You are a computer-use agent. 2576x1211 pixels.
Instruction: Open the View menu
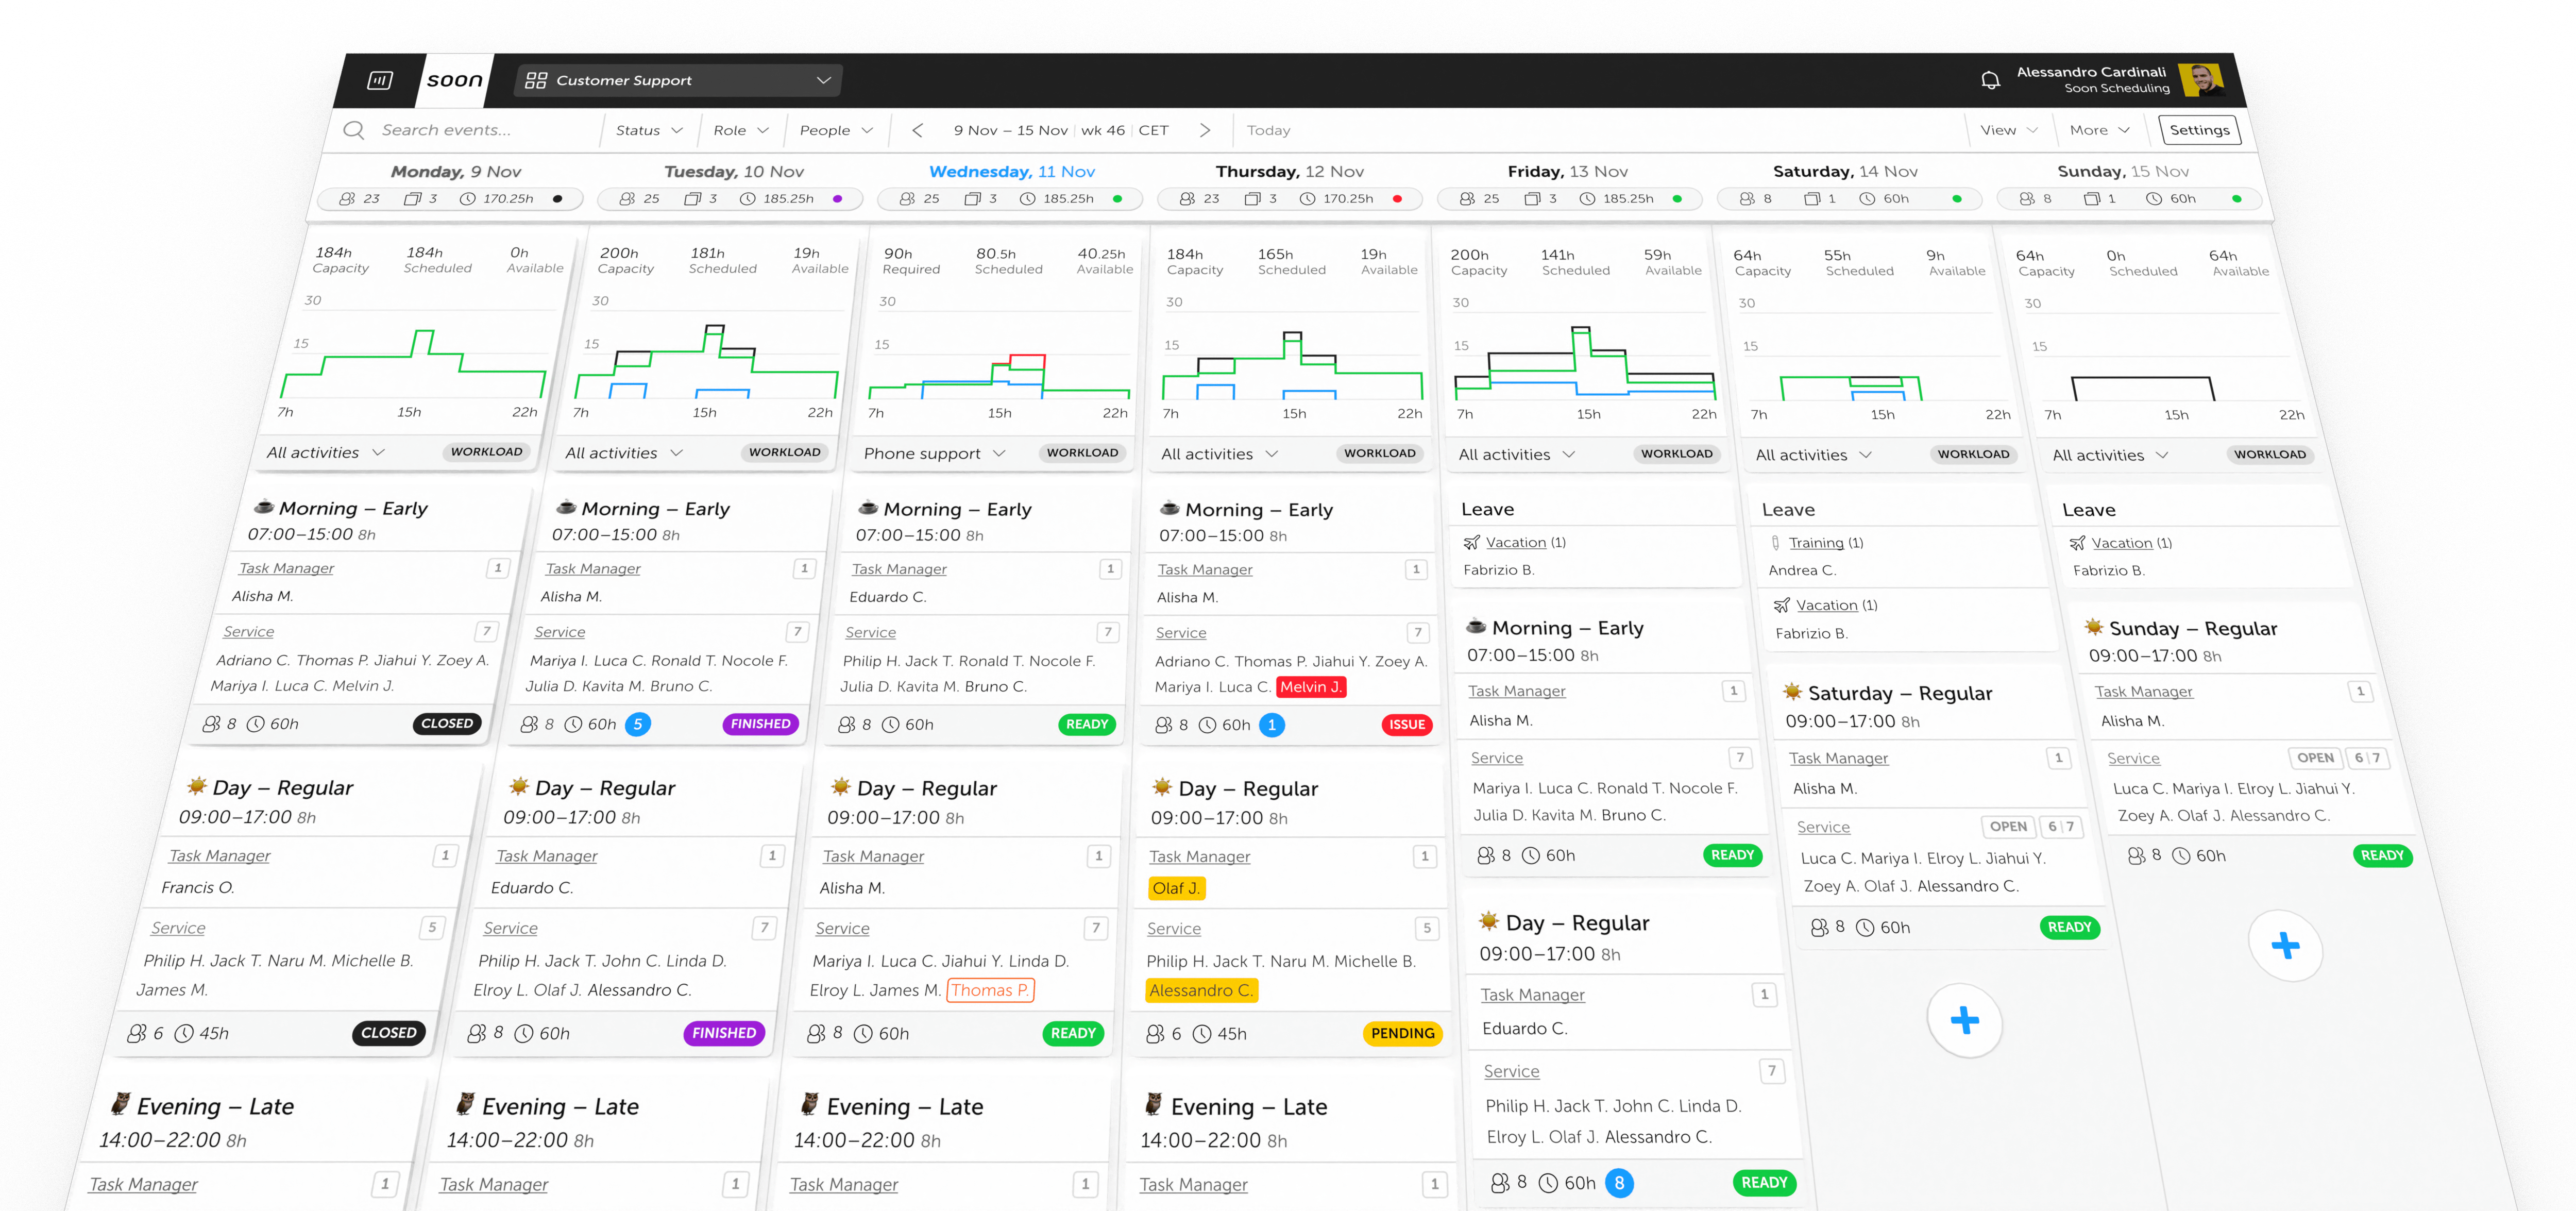(2008, 130)
